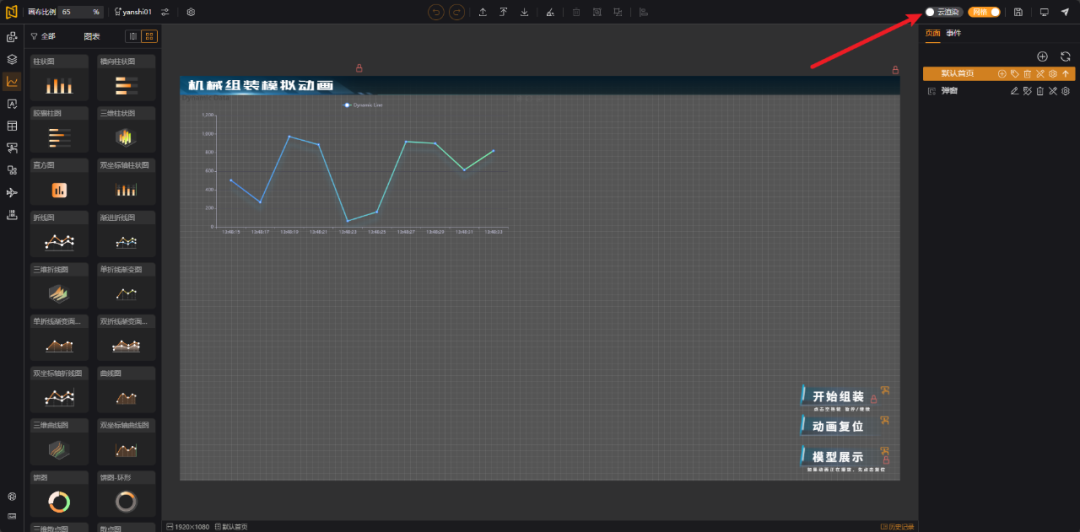Click the canvas zoom ratio field showing 65
Viewport: 1080px width, 532px height.
81,12
